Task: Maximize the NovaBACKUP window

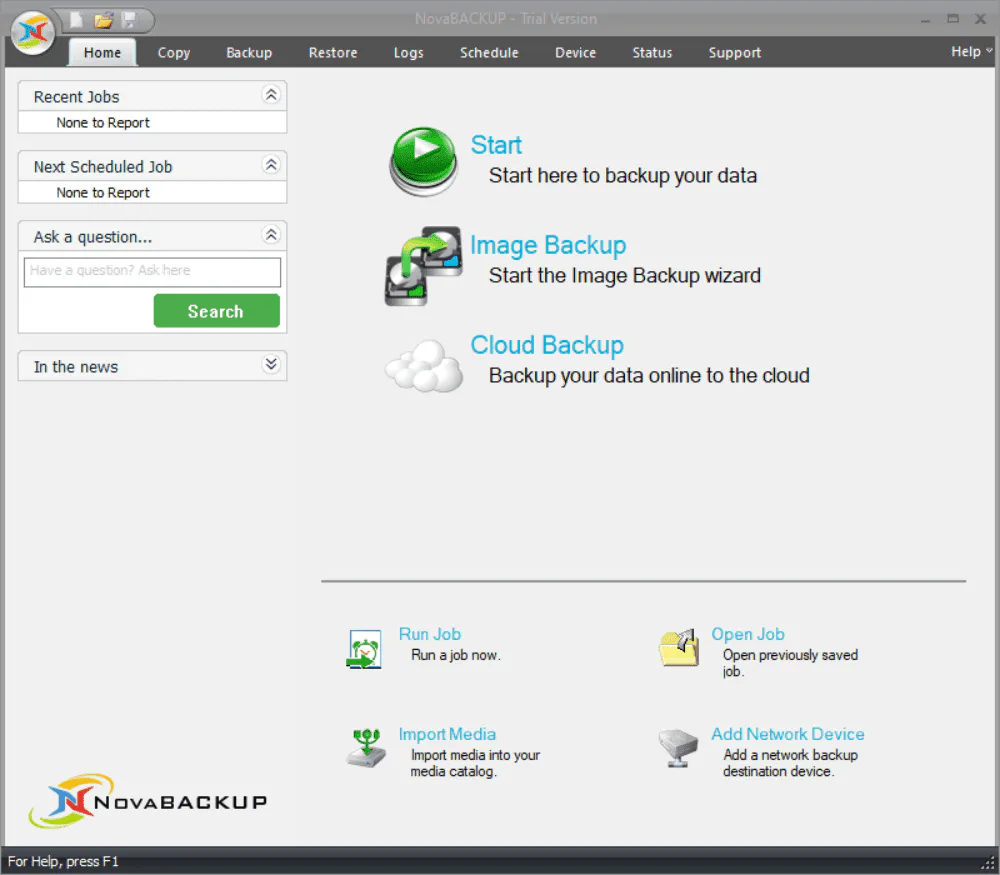Action: tap(953, 19)
